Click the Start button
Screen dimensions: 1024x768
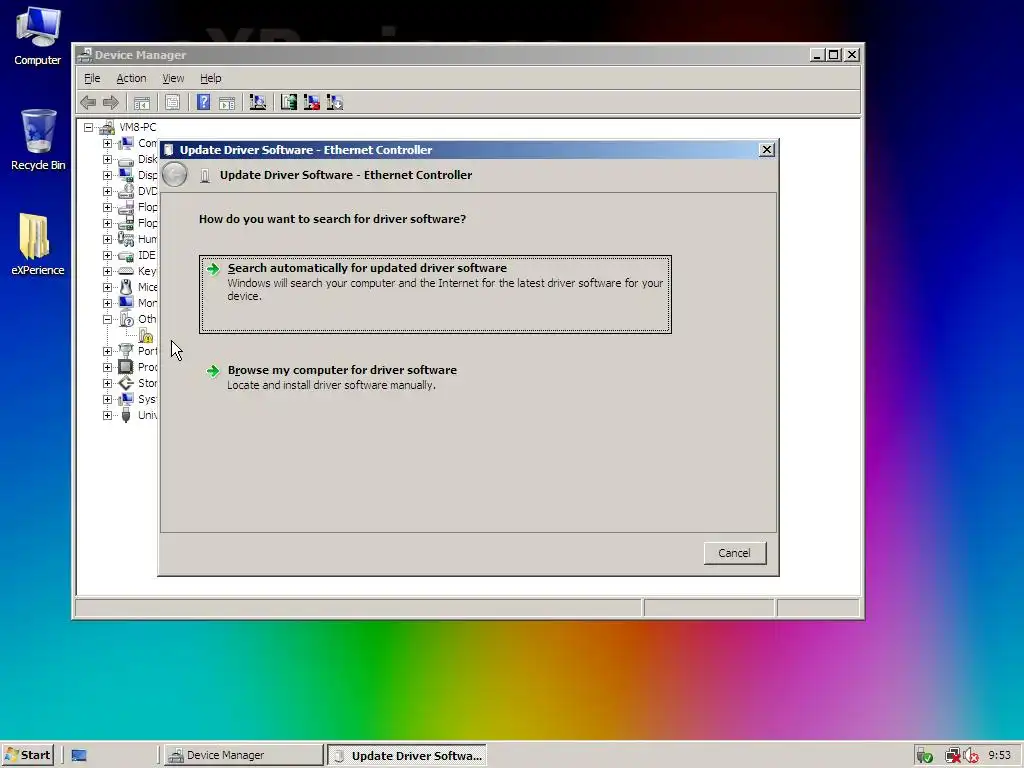point(27,755)
